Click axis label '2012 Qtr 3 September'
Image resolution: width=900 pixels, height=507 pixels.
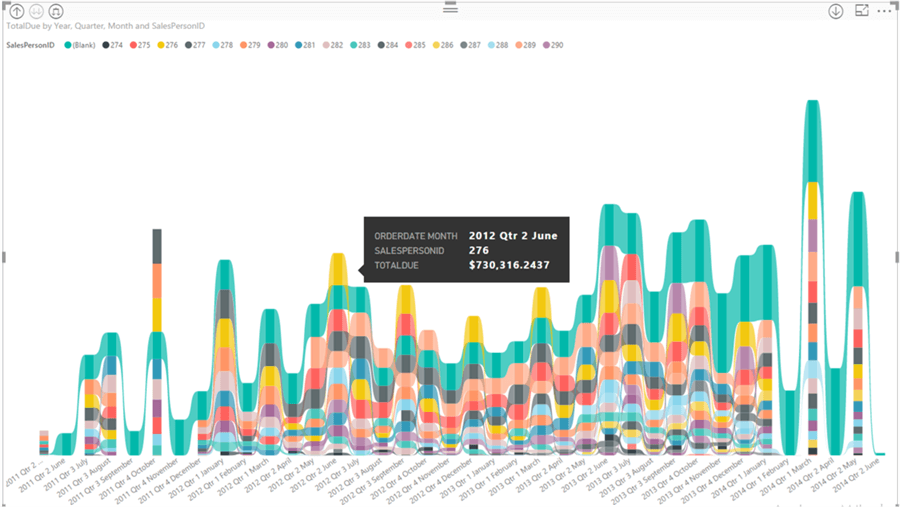click(x=373, y=481)
